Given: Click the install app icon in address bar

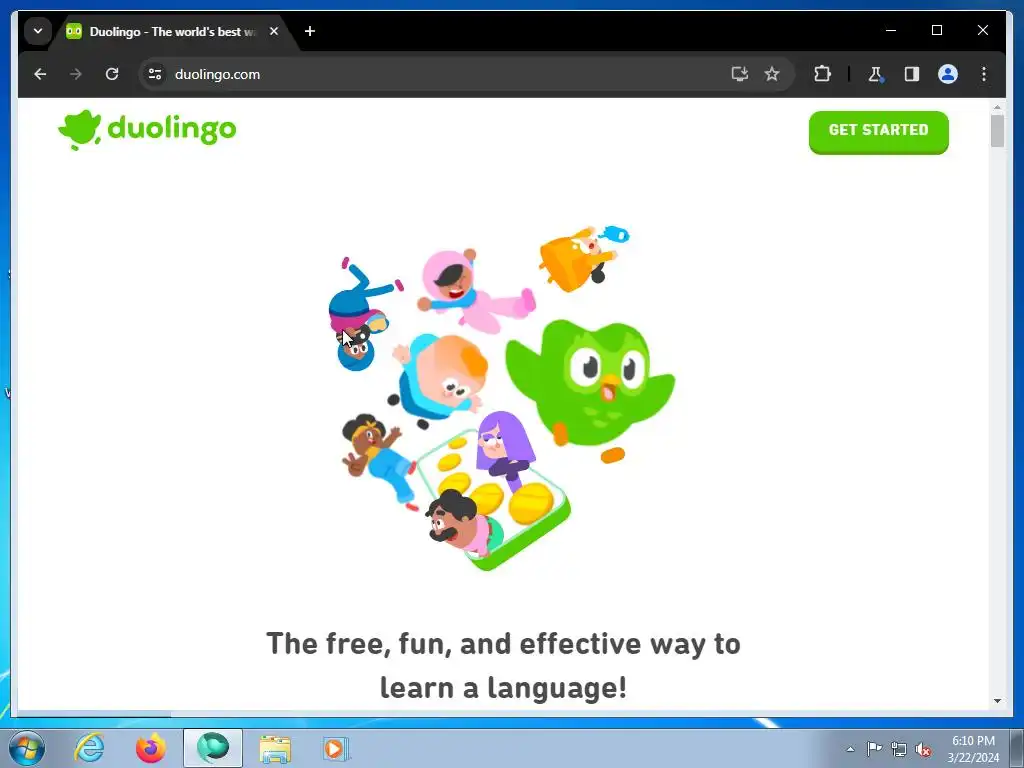Looking at the screenshot, I should tap(739, 74).
